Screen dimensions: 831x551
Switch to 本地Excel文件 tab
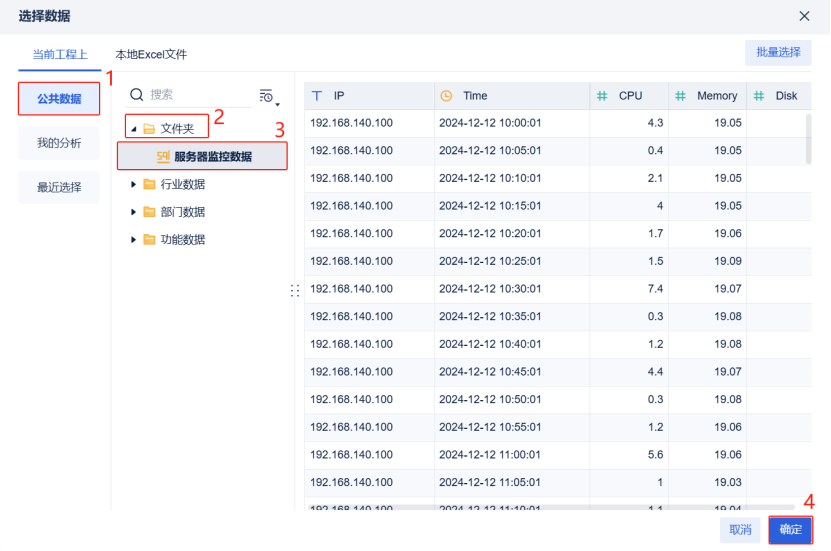click(151, 54)
